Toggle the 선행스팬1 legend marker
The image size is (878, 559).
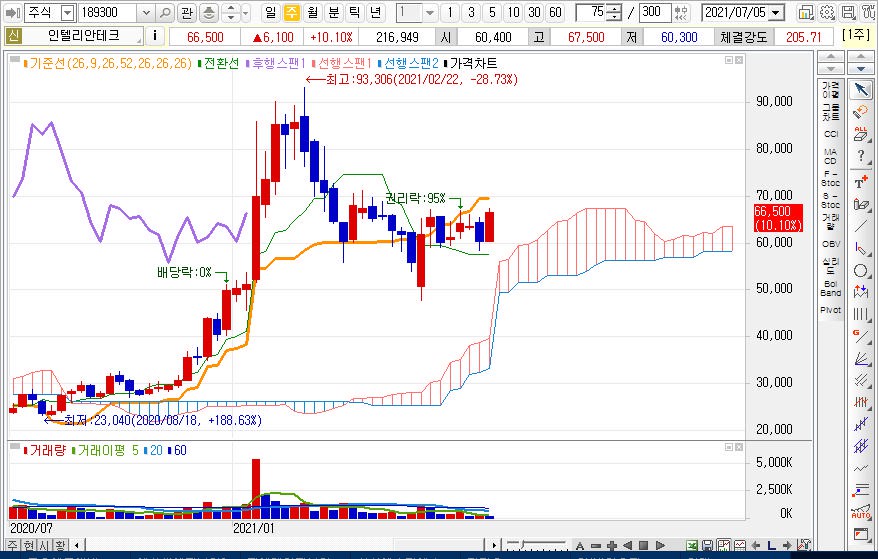click(x=314, y=63)
